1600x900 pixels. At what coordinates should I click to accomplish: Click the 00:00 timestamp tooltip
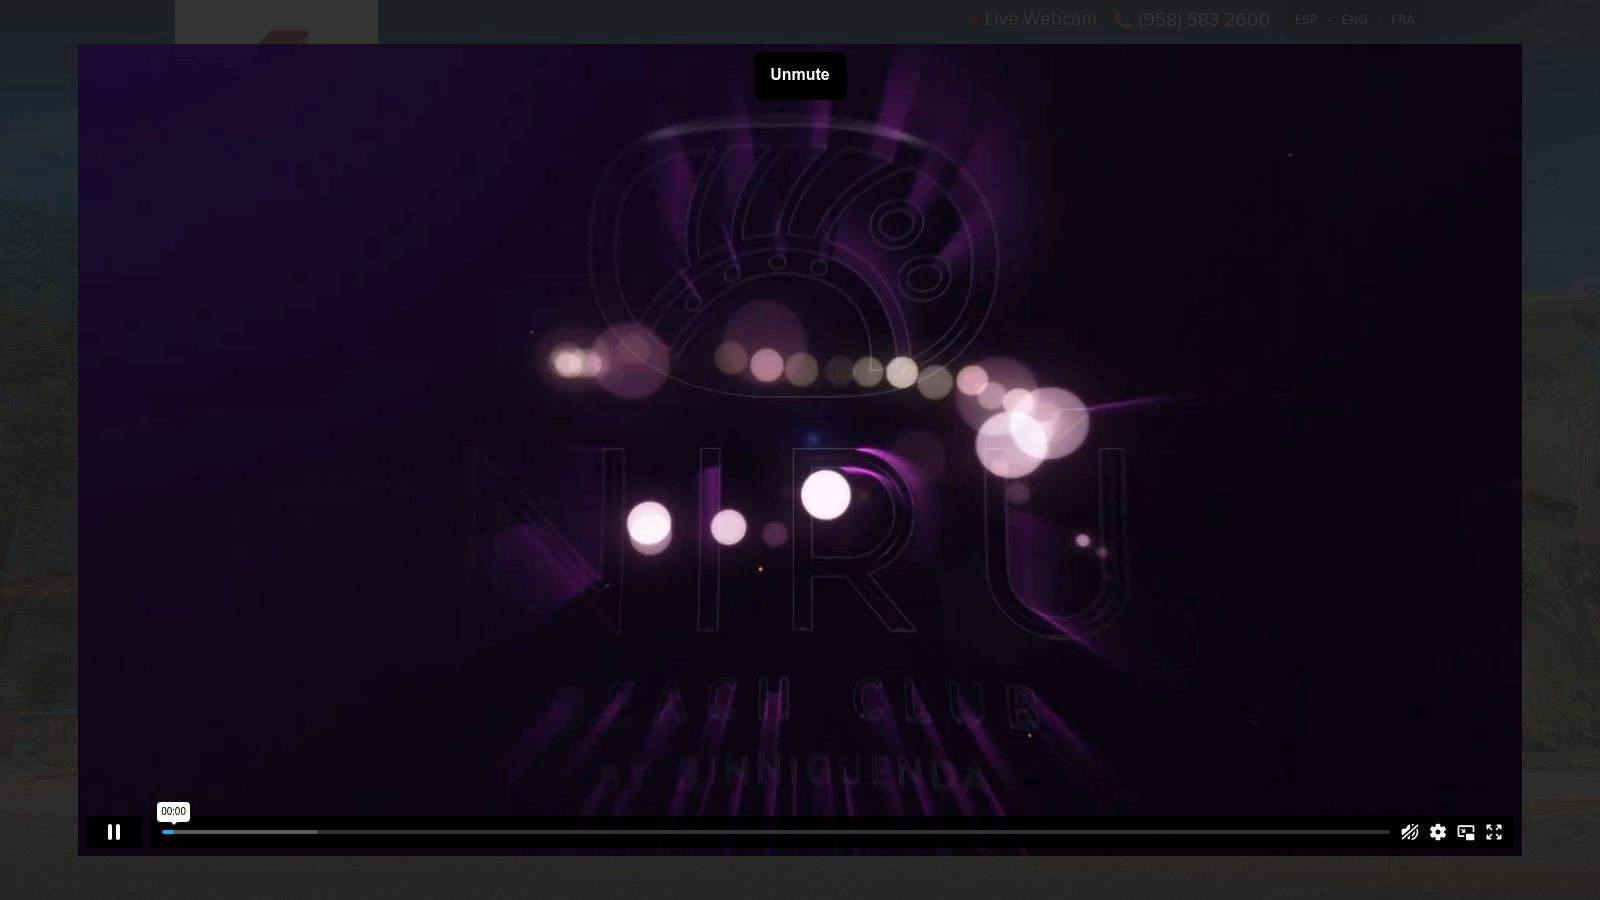(173, 811)
